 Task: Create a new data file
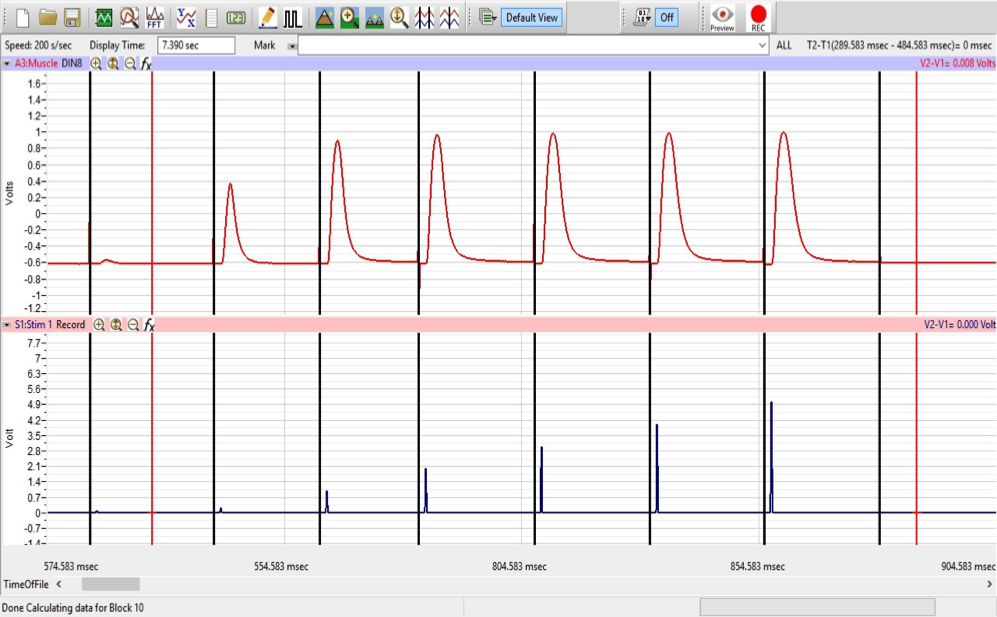(23, 17)
